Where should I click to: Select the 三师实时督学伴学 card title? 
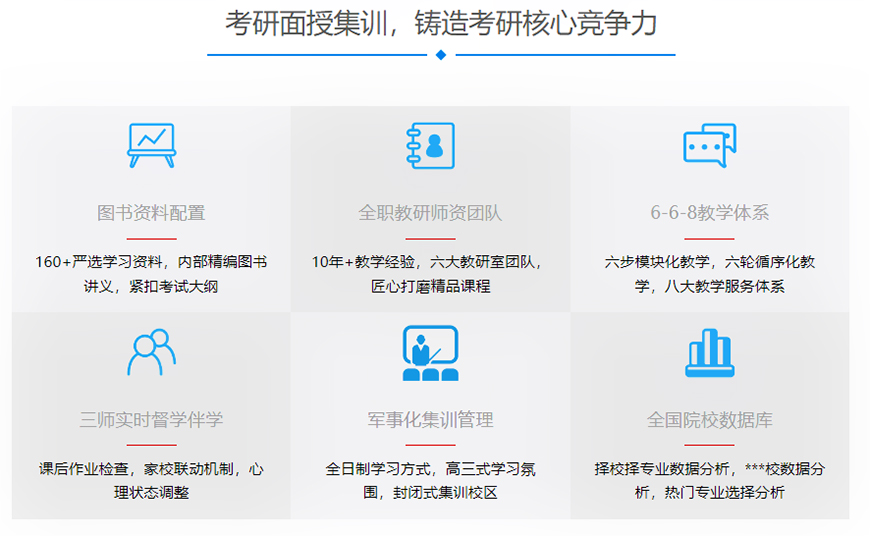coord(151,420)
